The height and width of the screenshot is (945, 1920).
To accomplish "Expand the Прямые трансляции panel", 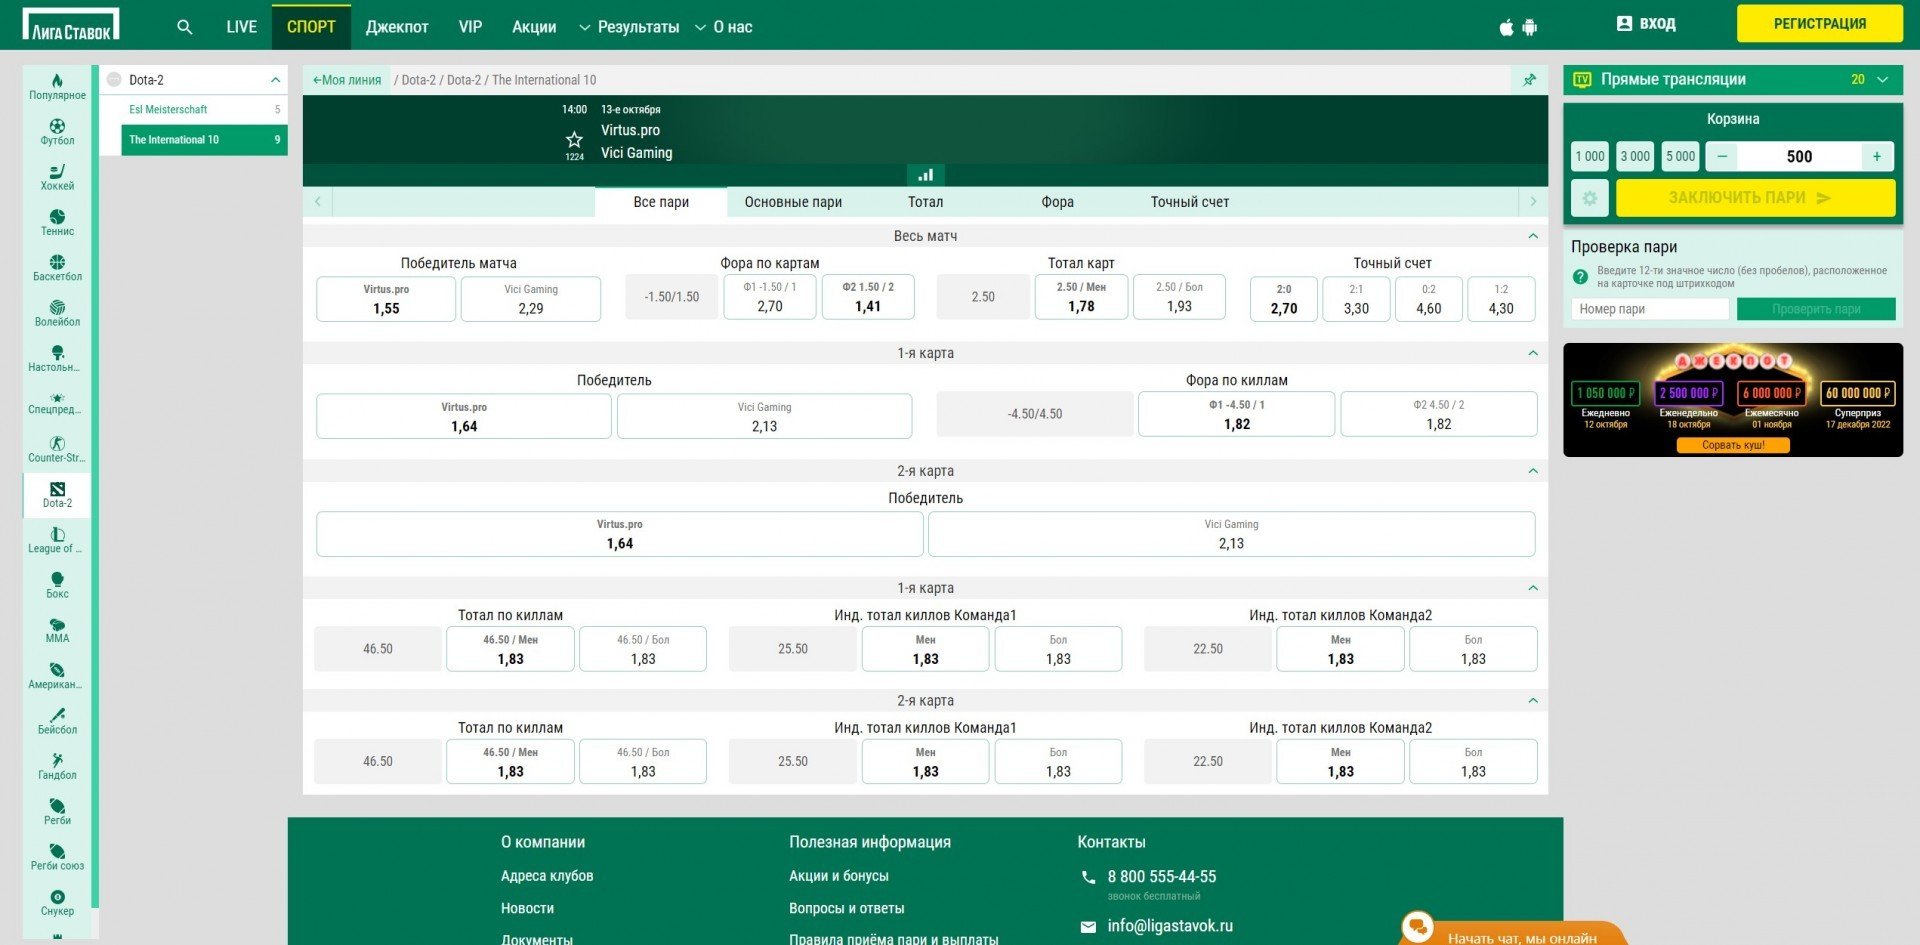I will [x=1883, y=79].
